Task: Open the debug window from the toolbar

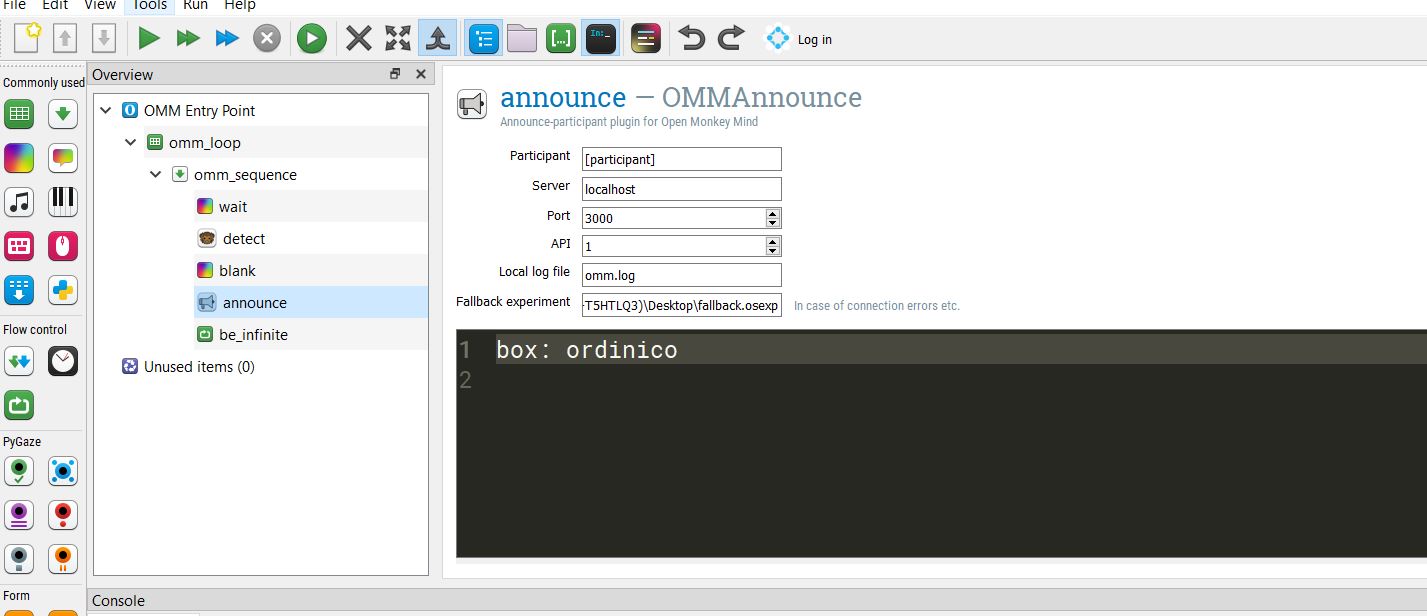Action: (601, 38)
